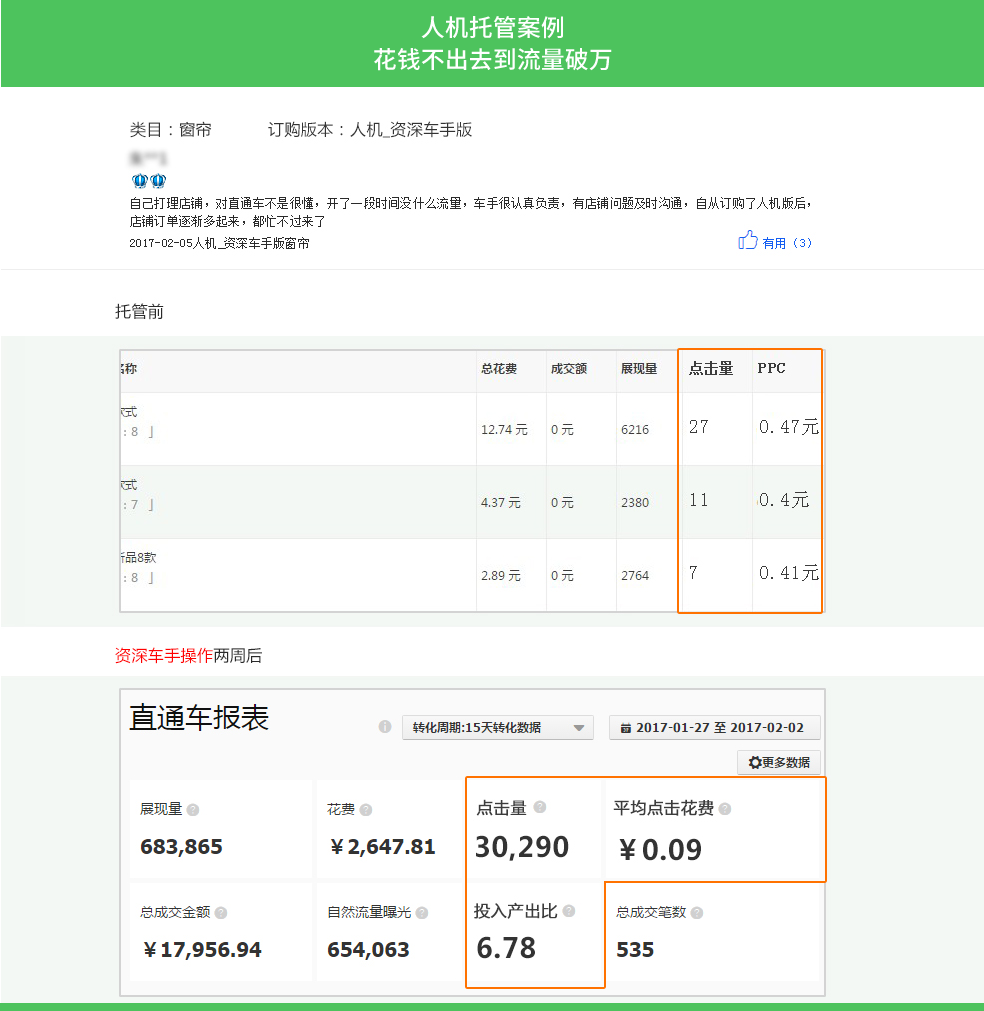Click the help icon beside 总成交笔数
This screenshot has height=1011, width=984.
point(697,913)
